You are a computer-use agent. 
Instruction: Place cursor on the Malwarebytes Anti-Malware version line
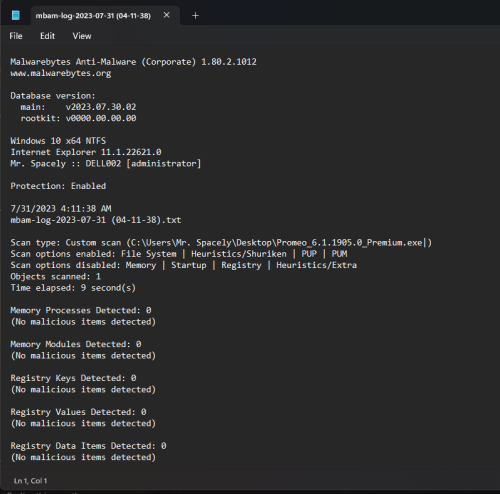[133, 62]
